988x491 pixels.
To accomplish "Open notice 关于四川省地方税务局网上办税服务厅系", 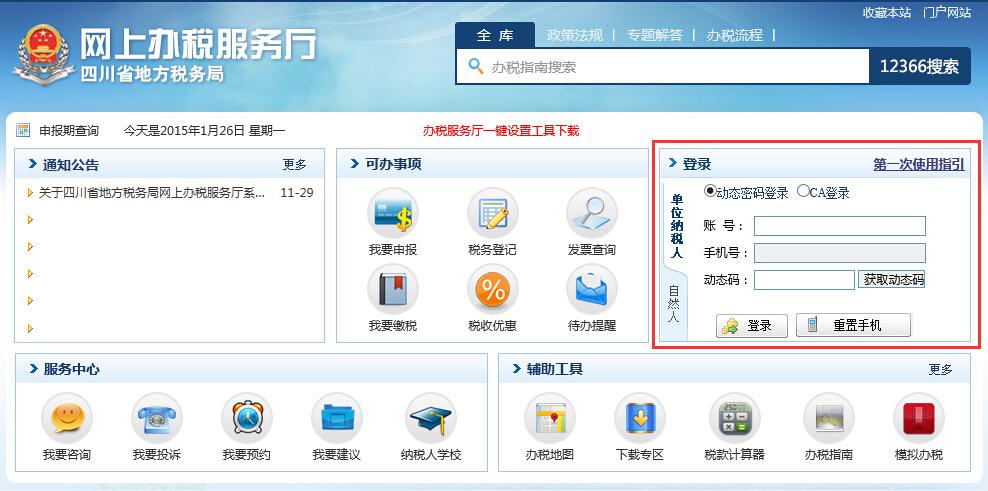I will [152, 193].
